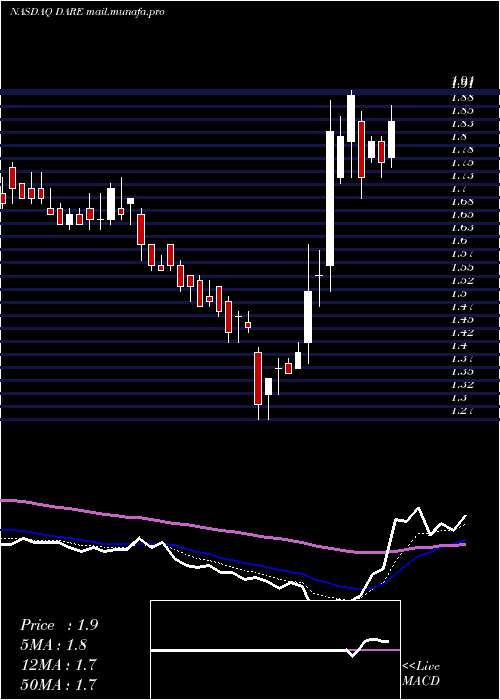Screen dimensions: 500x700
Task: Select the 1.55 price axis label
Action: pos(462,267)
